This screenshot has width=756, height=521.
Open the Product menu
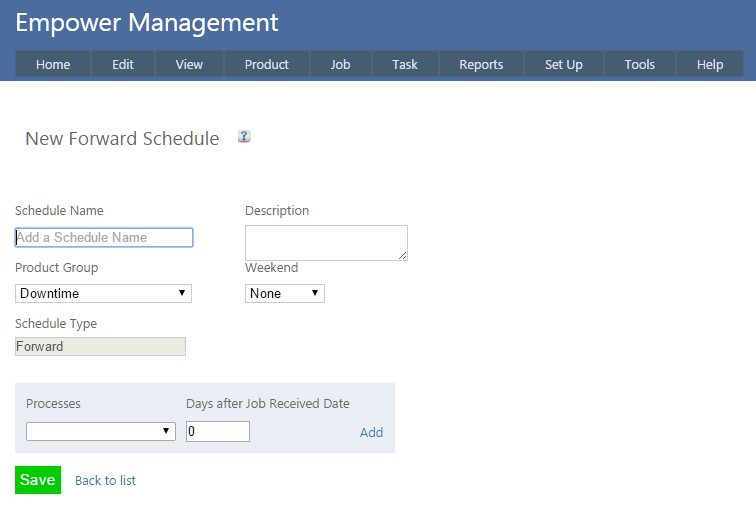[267, 65]
